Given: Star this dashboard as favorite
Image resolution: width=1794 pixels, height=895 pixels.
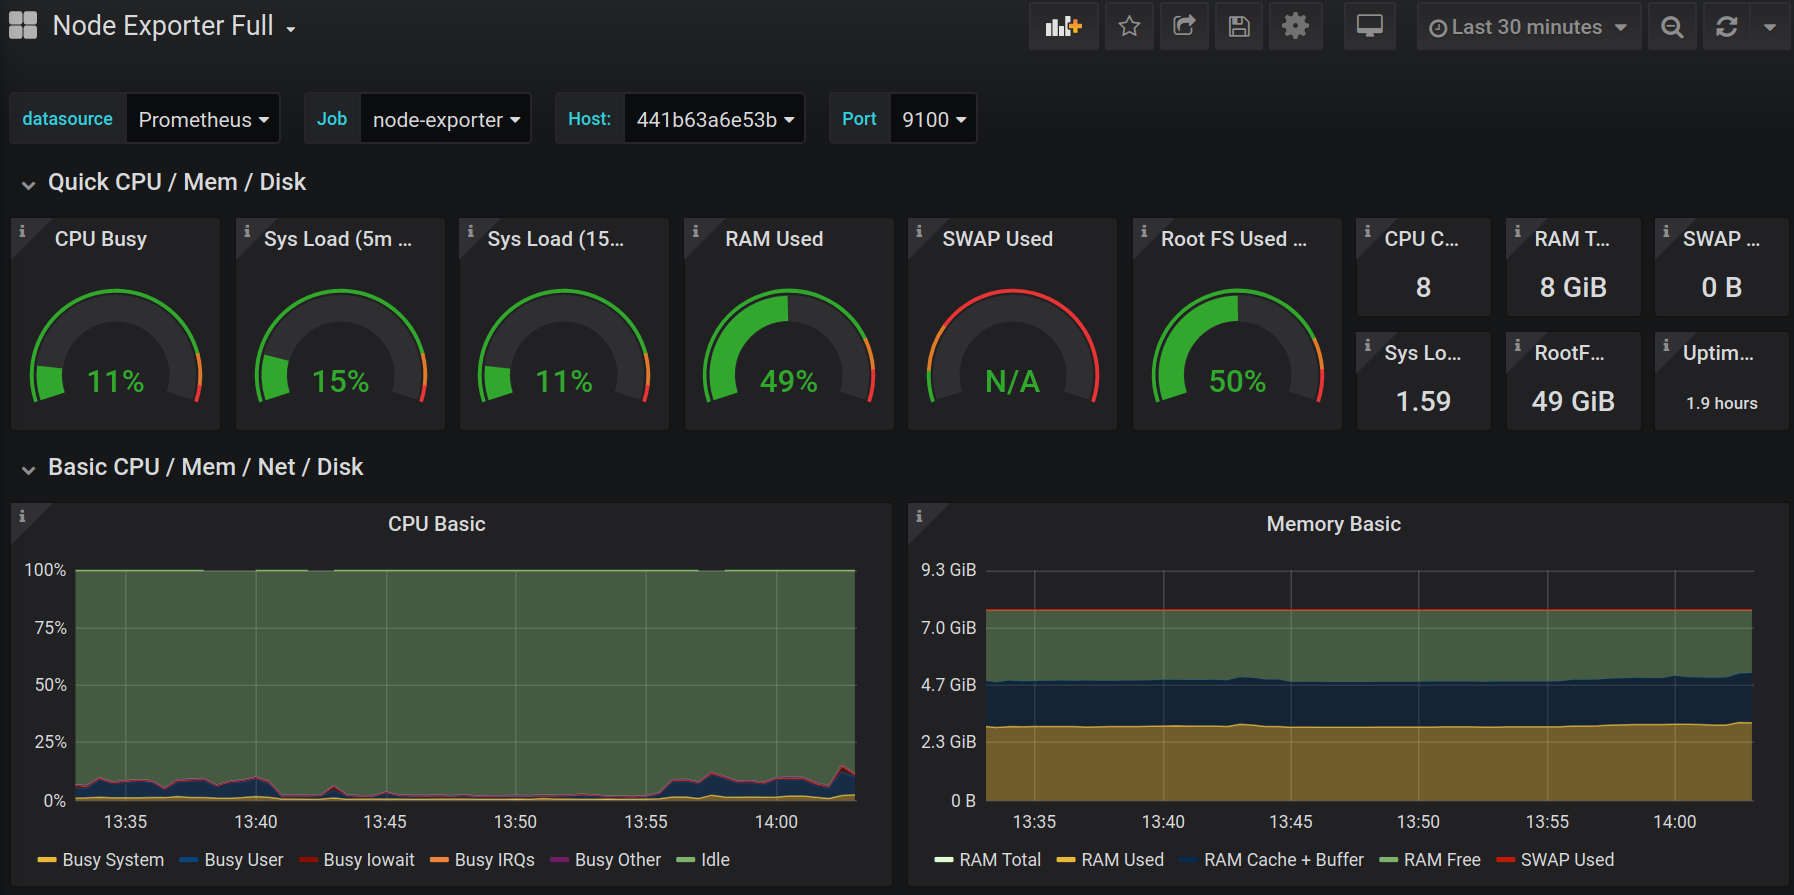Looking at the screenshot, I should [1129, 27].
